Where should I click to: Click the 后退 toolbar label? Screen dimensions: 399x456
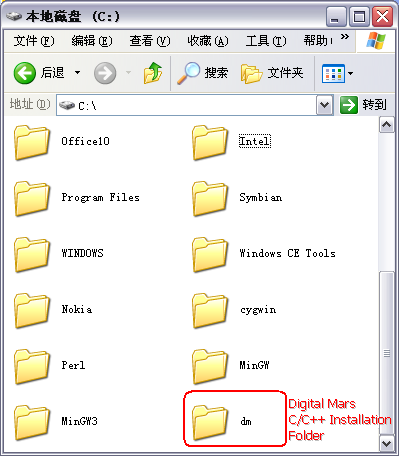[52, 73]
